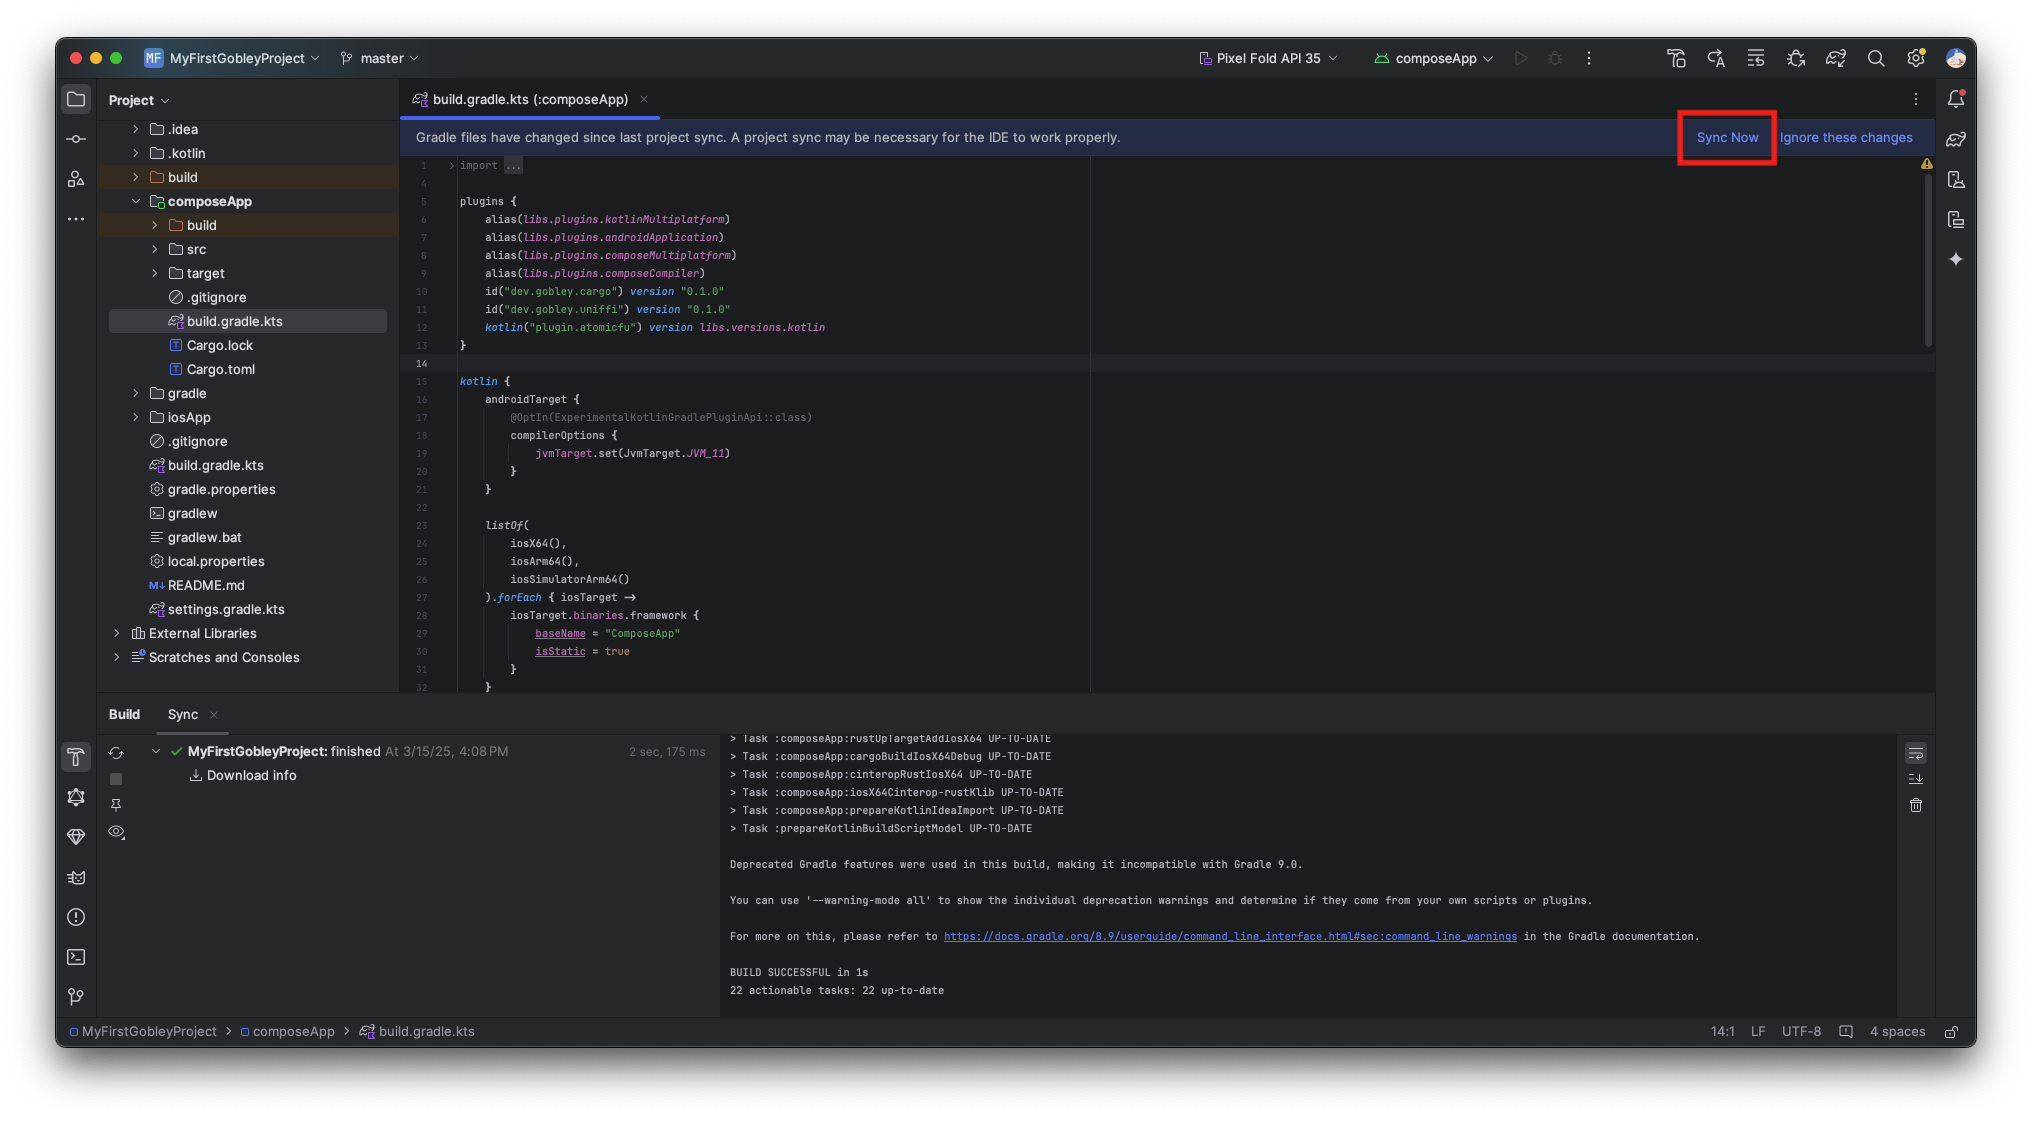Click the Build hammer tool window icon

[76, 757]
